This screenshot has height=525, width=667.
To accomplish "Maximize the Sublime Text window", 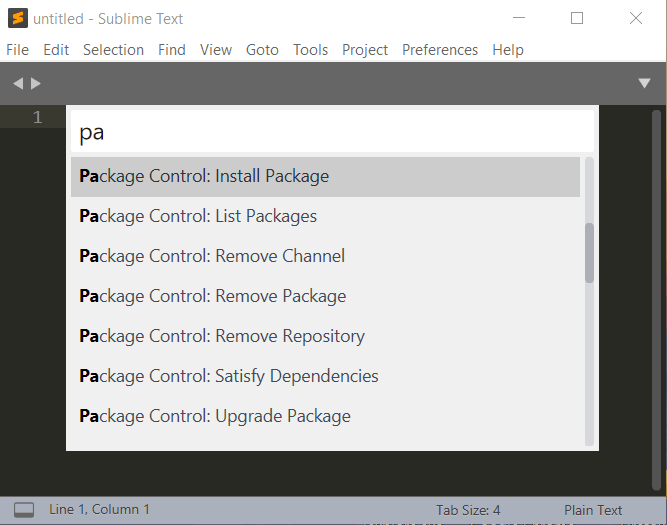I will [x=577, y=18].
